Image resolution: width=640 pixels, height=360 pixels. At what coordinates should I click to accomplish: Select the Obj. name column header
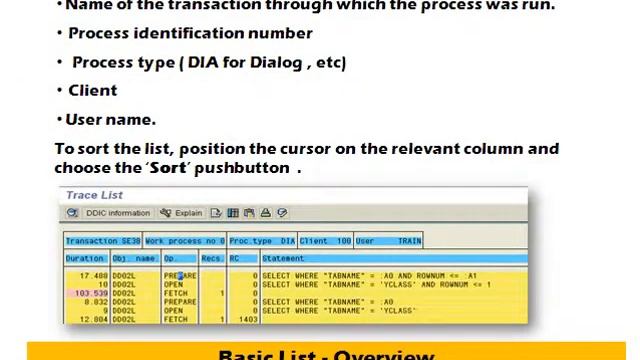tap(136, 258)
